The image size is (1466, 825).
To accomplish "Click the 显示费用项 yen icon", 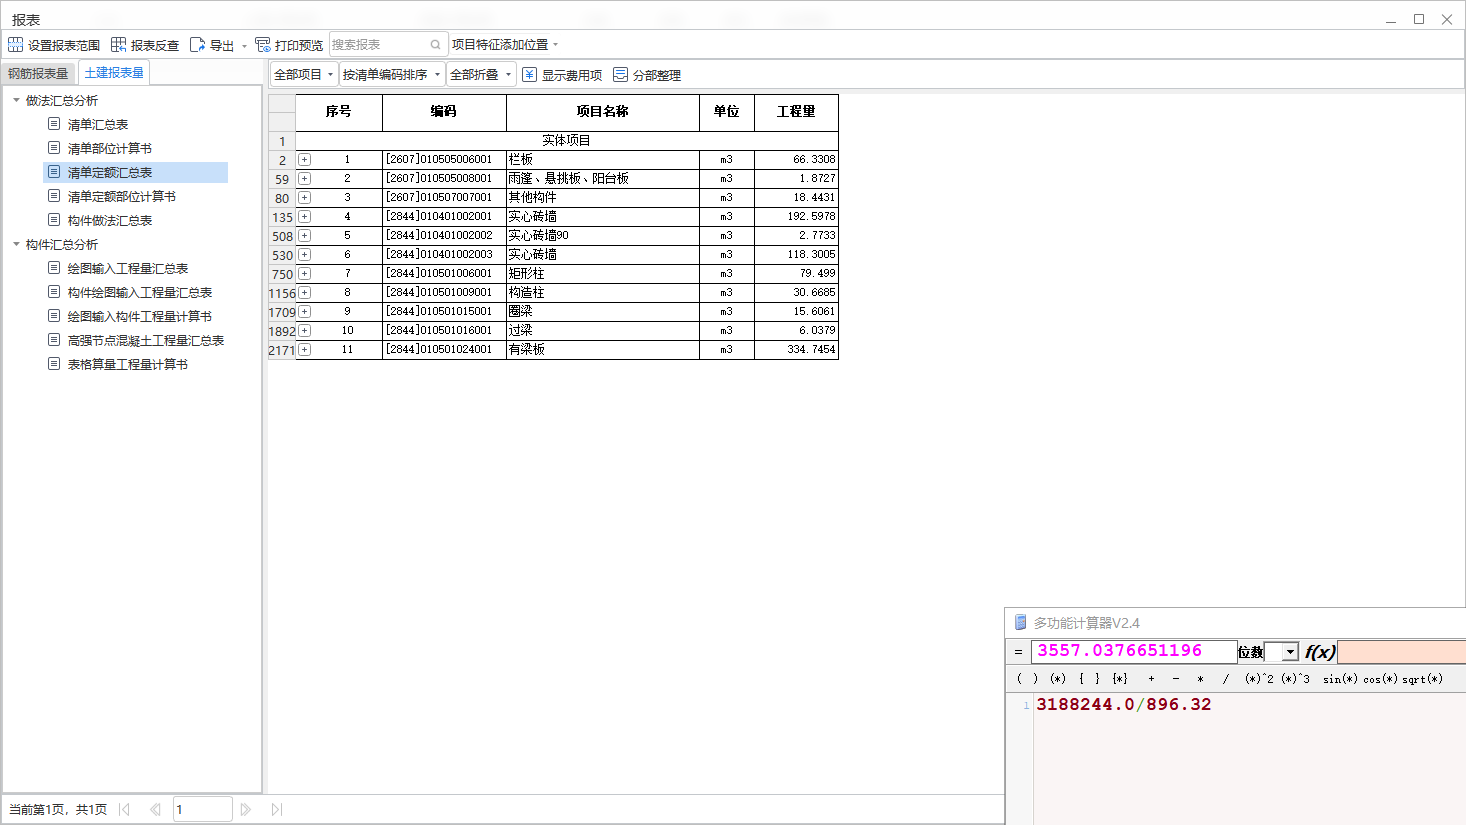I will point(530,75).
